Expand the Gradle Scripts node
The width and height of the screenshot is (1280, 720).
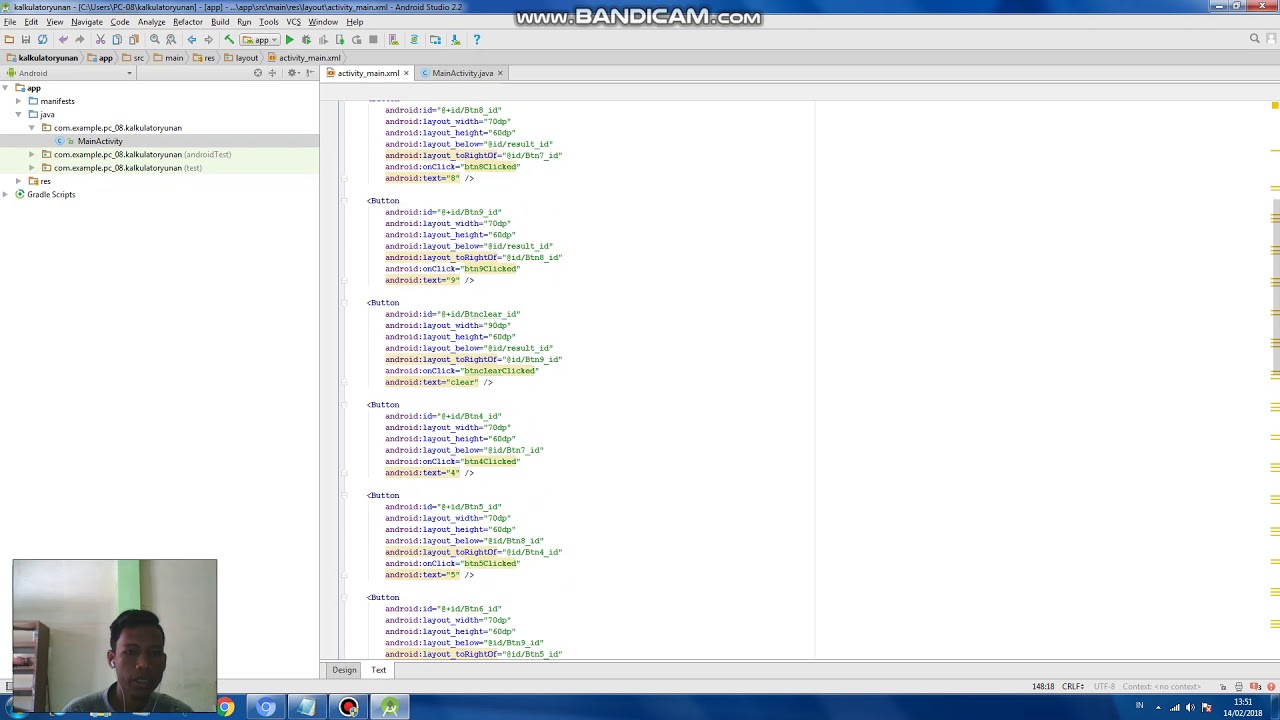(x=6, y=194)
